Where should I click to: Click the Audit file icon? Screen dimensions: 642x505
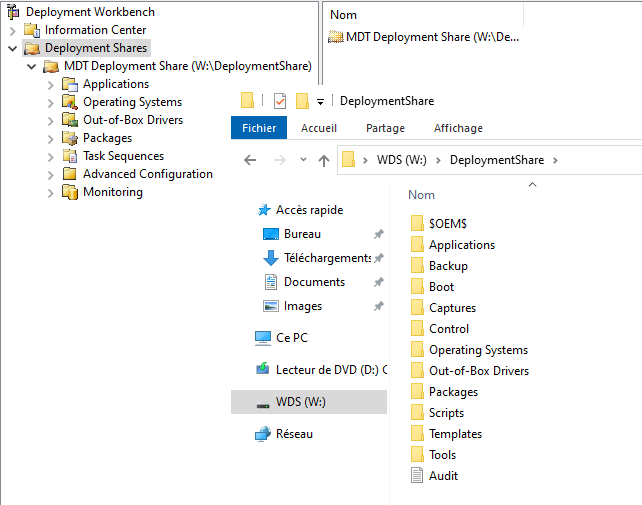pyautogui.click(x=417, y=476)
